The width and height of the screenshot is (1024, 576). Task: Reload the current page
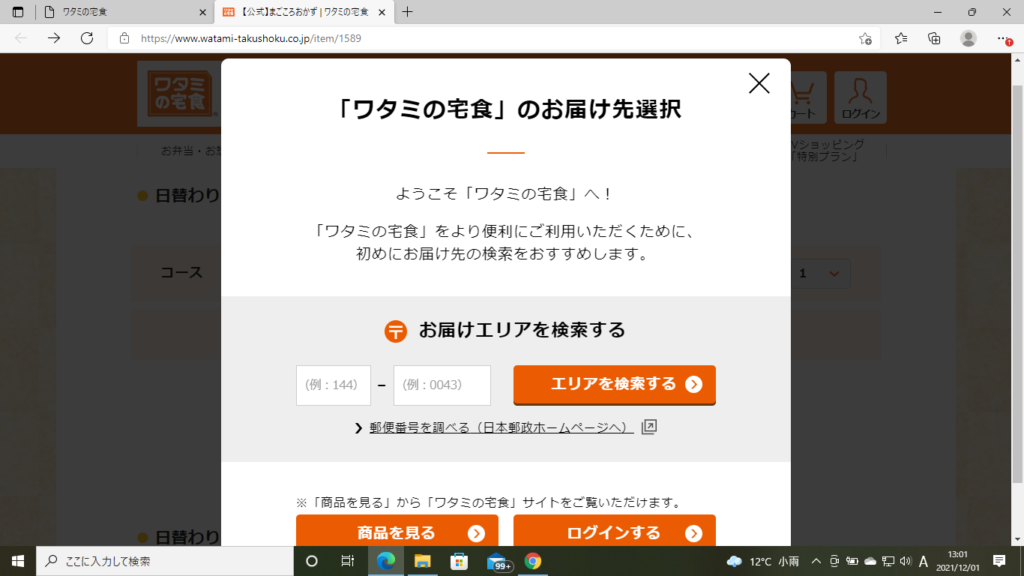pos(87,38)
